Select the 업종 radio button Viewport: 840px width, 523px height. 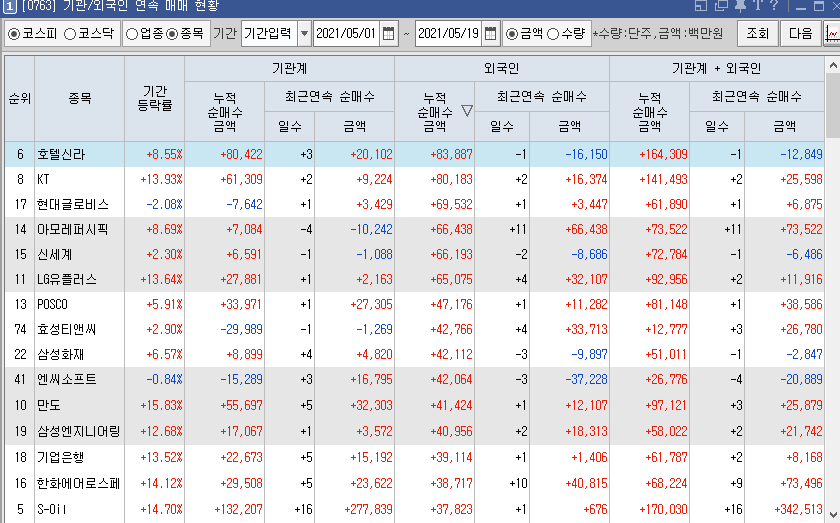tap(131, 34)
